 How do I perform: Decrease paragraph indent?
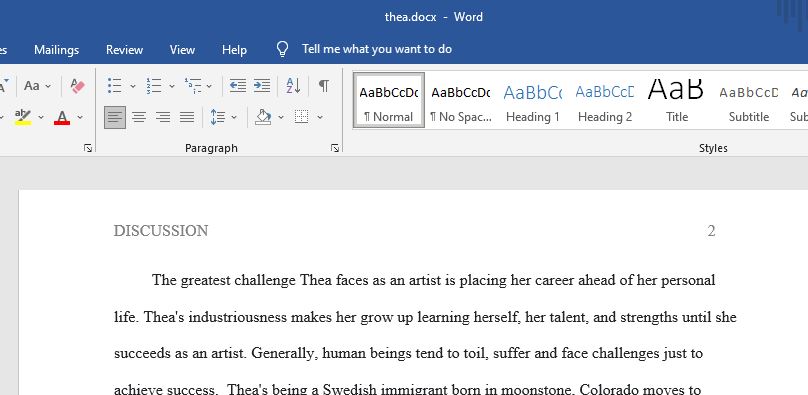click(238, 85)
